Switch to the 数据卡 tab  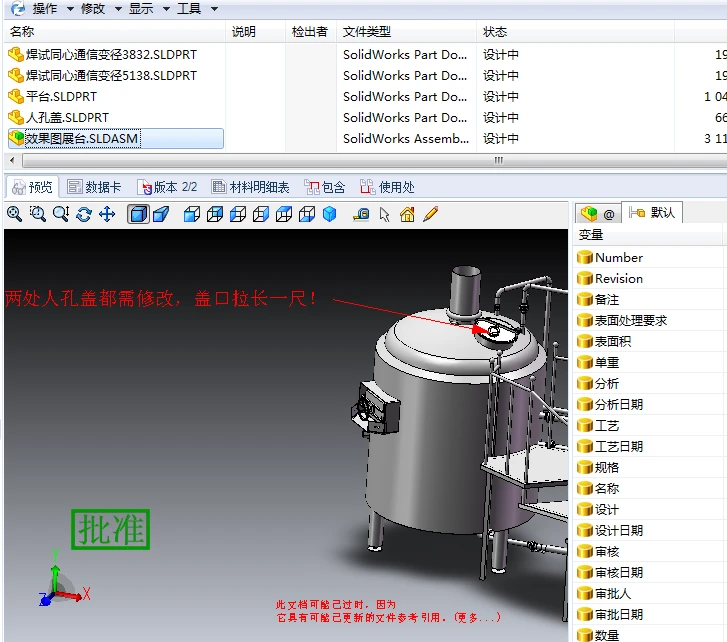tap(94, 187)
